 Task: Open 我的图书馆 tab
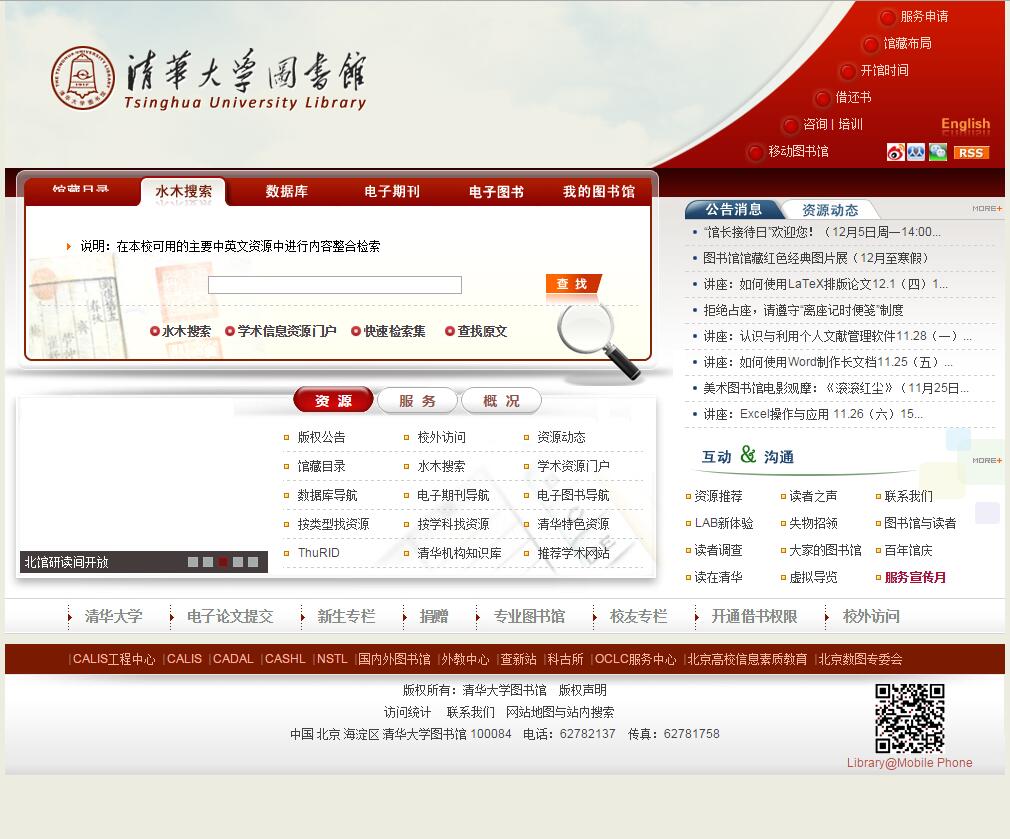(x=598, y=191)
